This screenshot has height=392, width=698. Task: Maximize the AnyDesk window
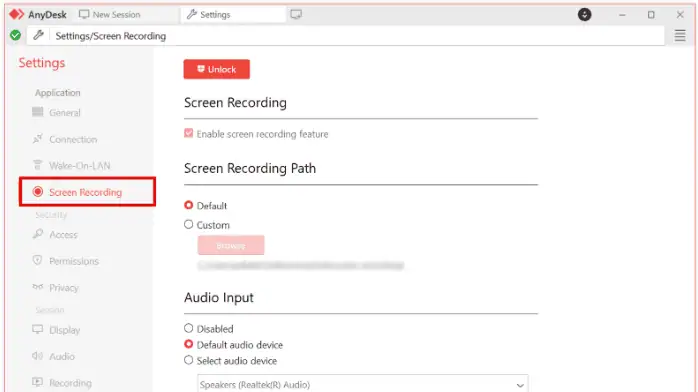[651, 15]
